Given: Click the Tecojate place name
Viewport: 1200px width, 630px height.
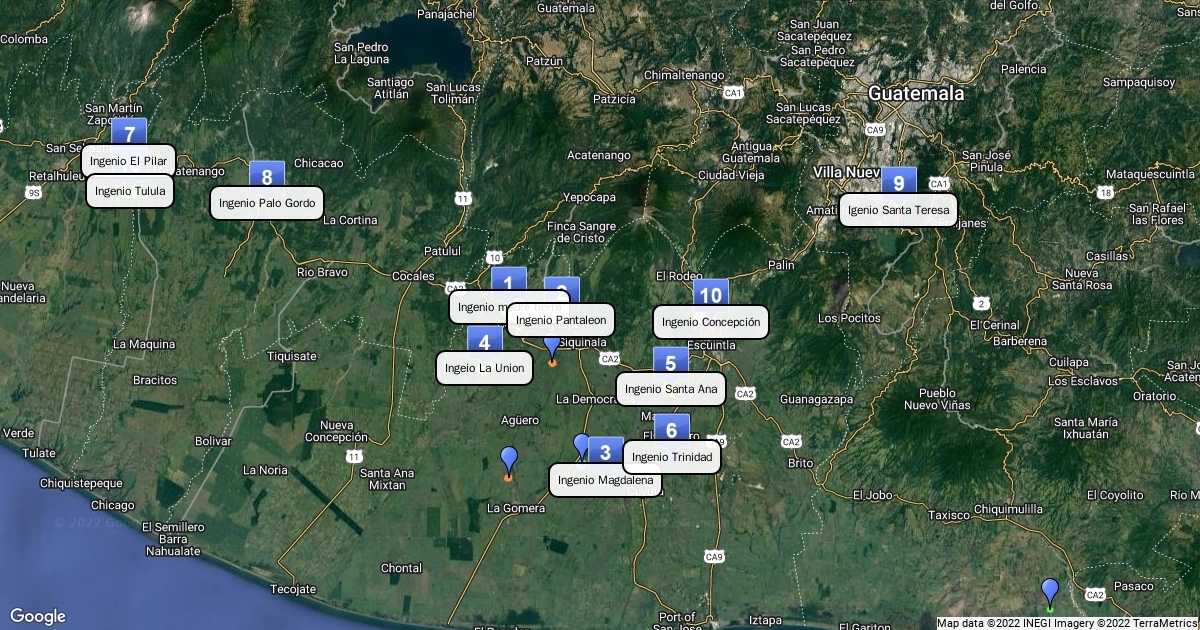Looking at the screenshot, I should [293, 589].
